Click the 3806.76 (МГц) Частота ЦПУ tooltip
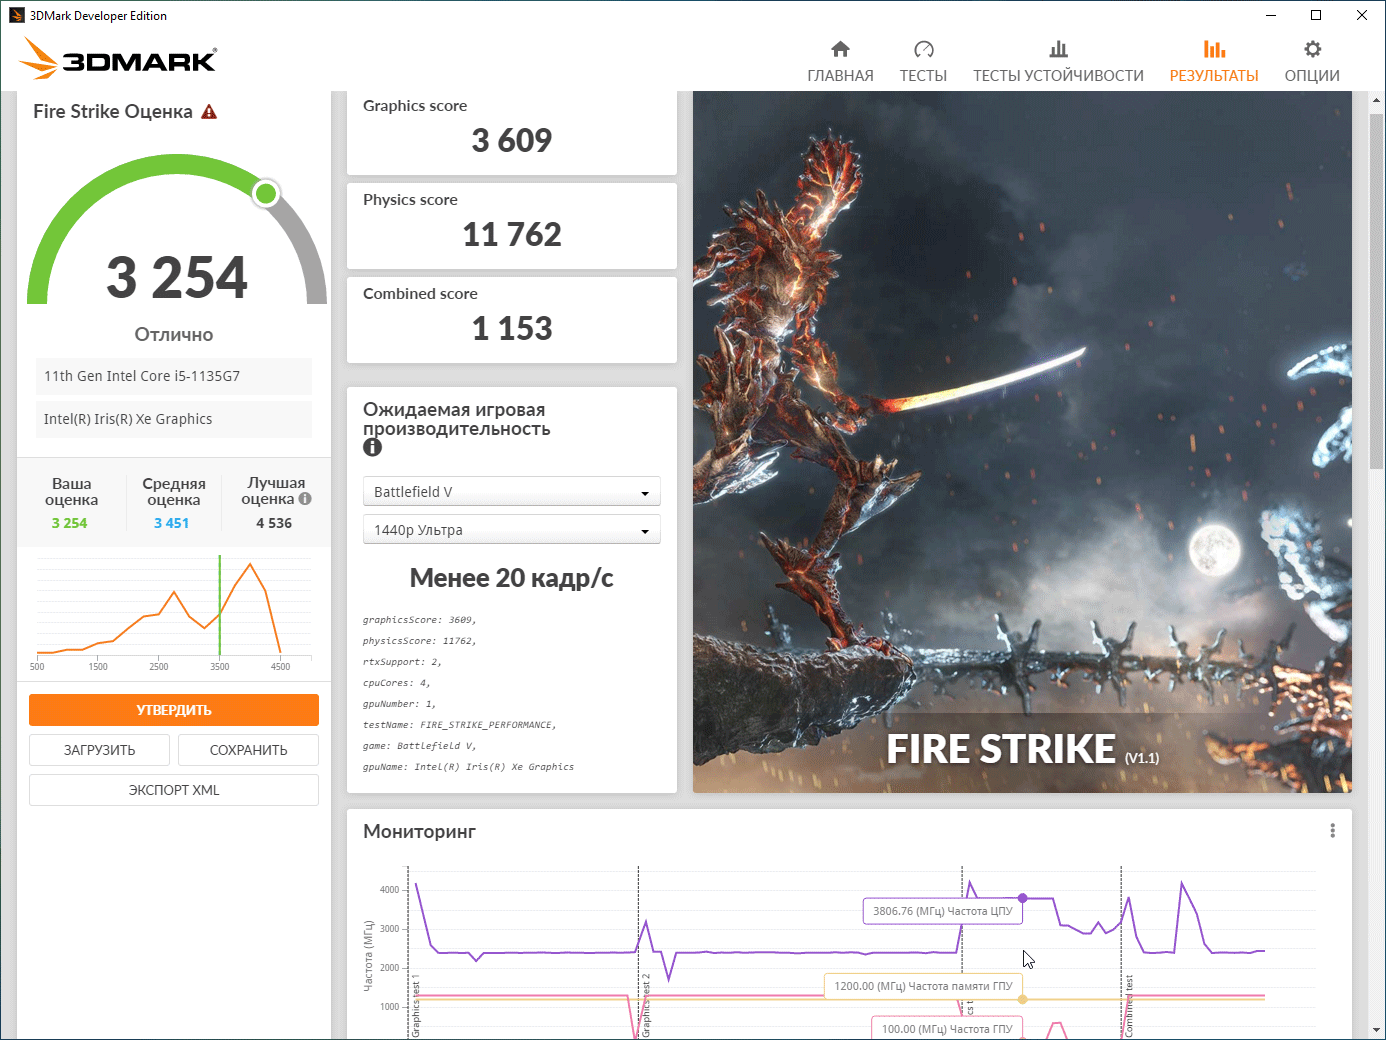 click(942, 911)
